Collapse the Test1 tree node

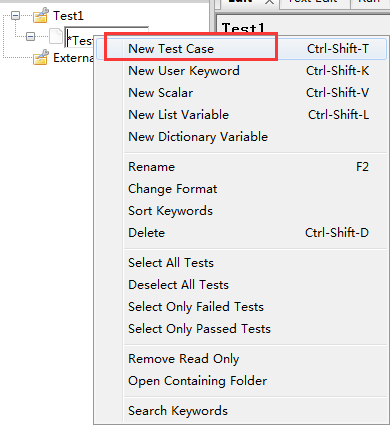pos(15,15)
